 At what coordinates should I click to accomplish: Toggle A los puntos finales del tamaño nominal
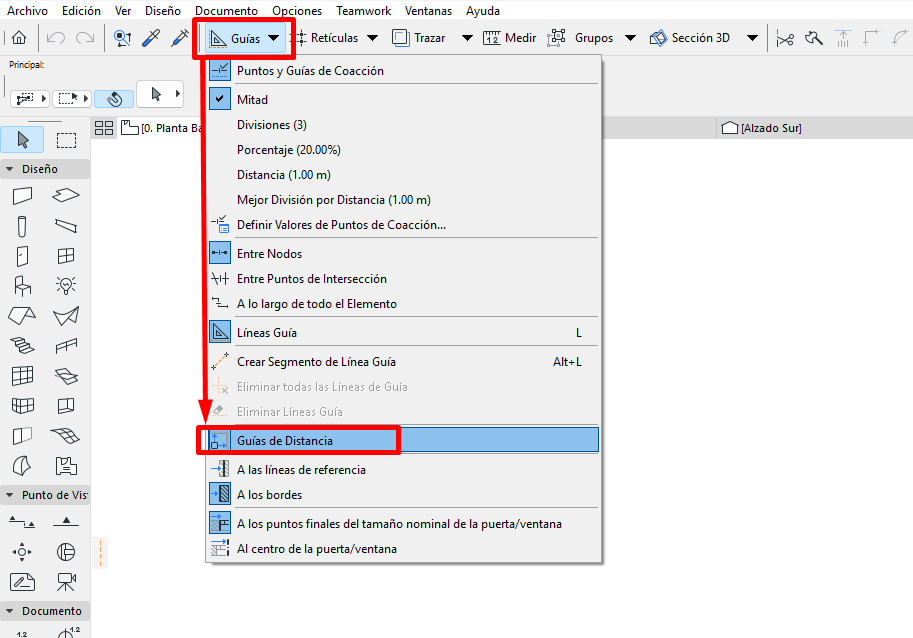click(x=403, y=524)
